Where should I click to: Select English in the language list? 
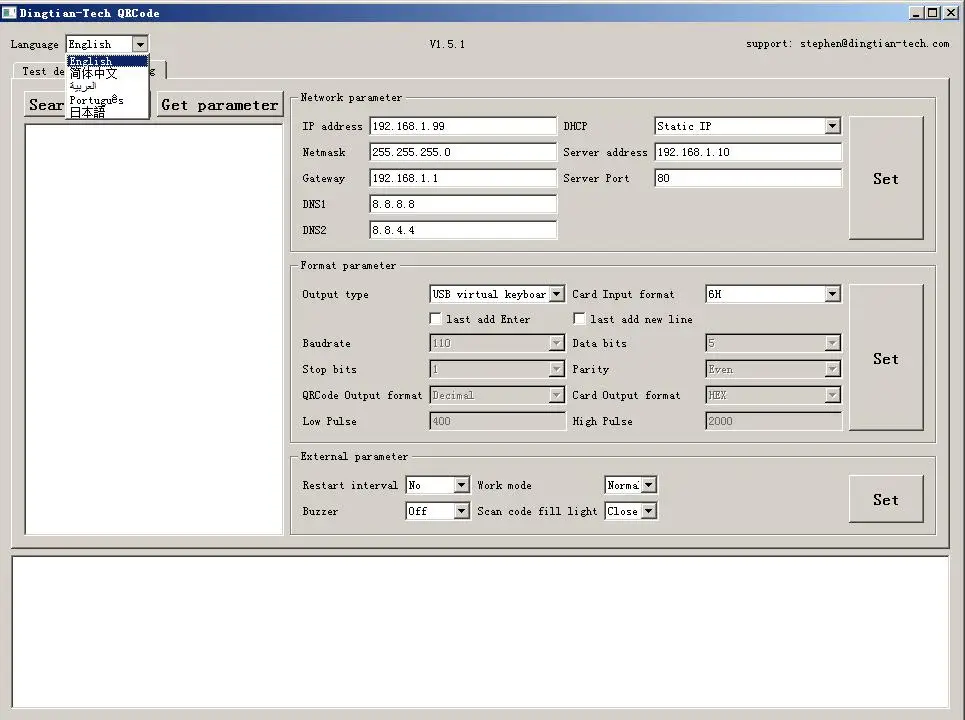(x=107, y=61)
